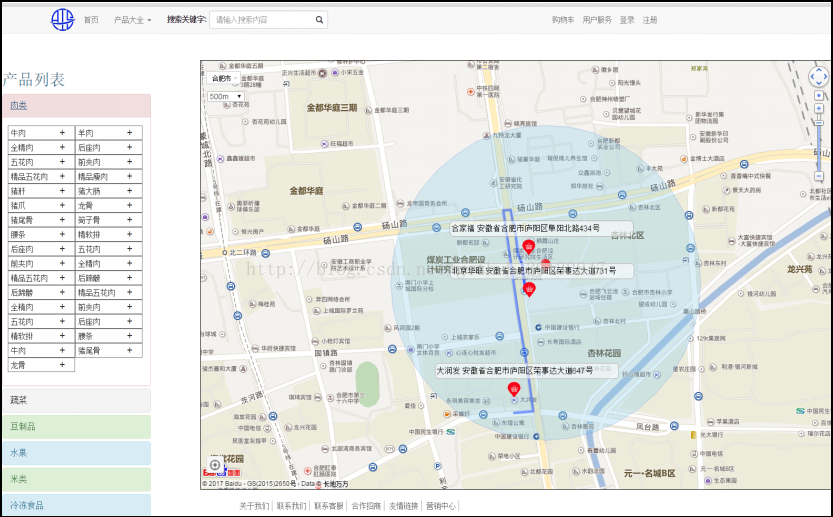The image size is (833, 517).
Task: Click the 注册 register link
Action: coord(650,20)
